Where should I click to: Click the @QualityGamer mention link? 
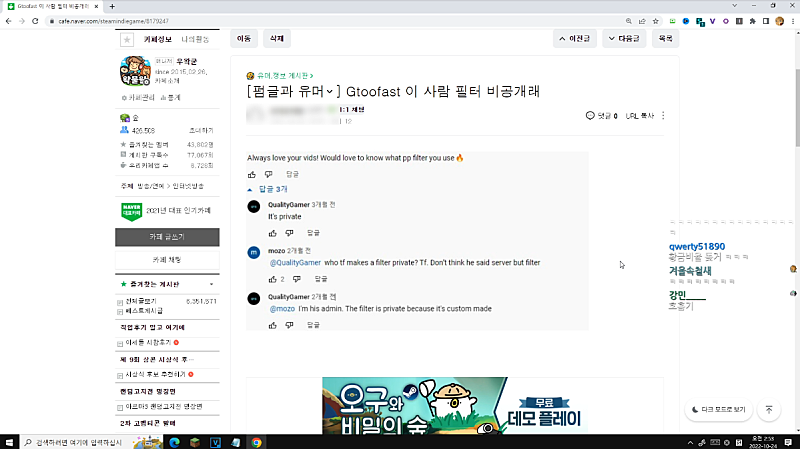pos(295,263)
